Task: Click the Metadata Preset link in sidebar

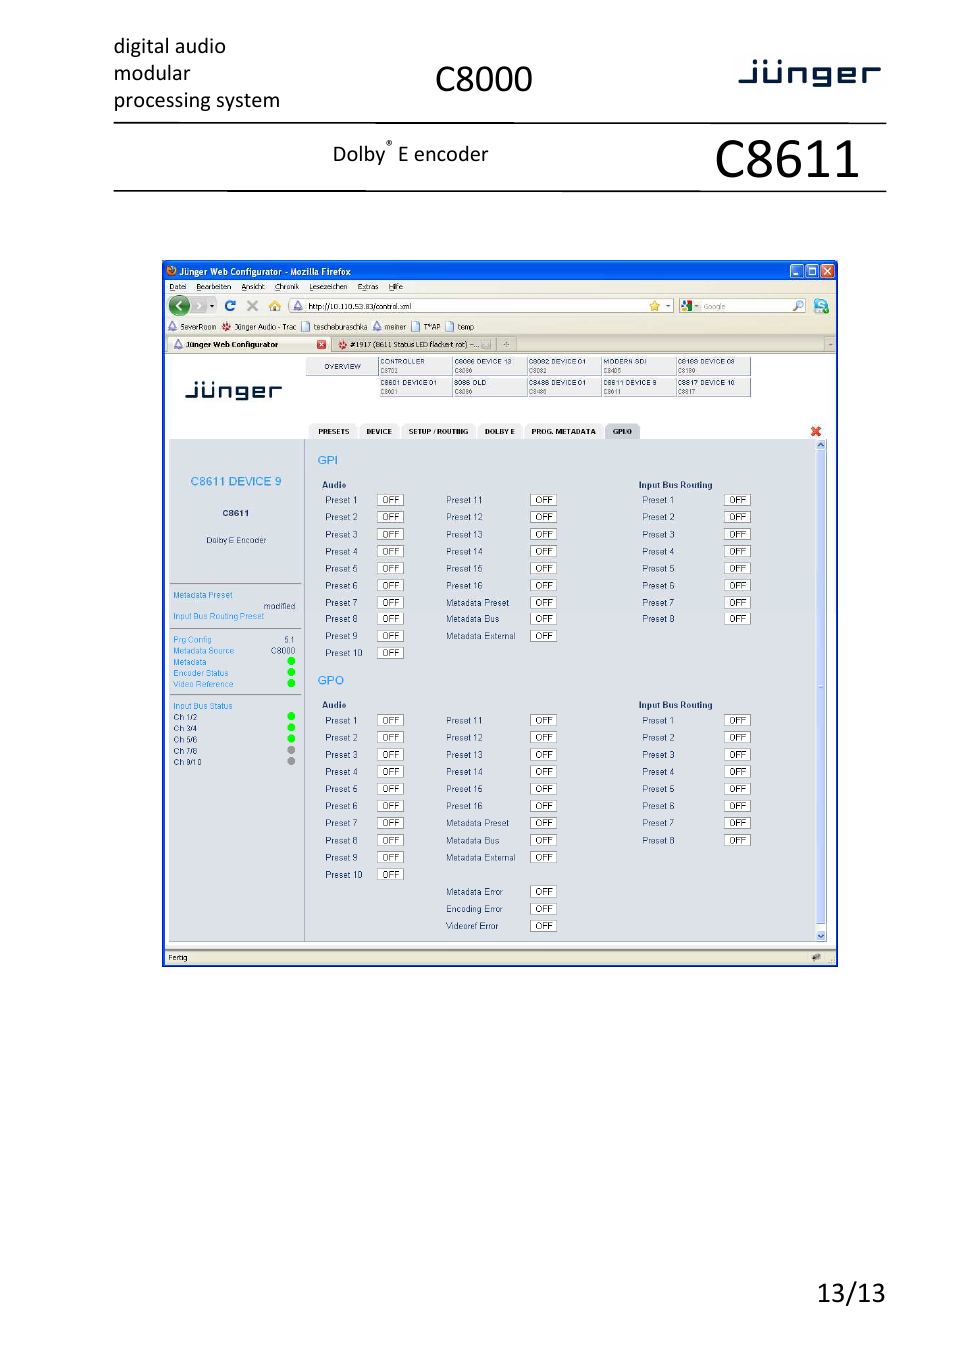Action: point(203,595)
